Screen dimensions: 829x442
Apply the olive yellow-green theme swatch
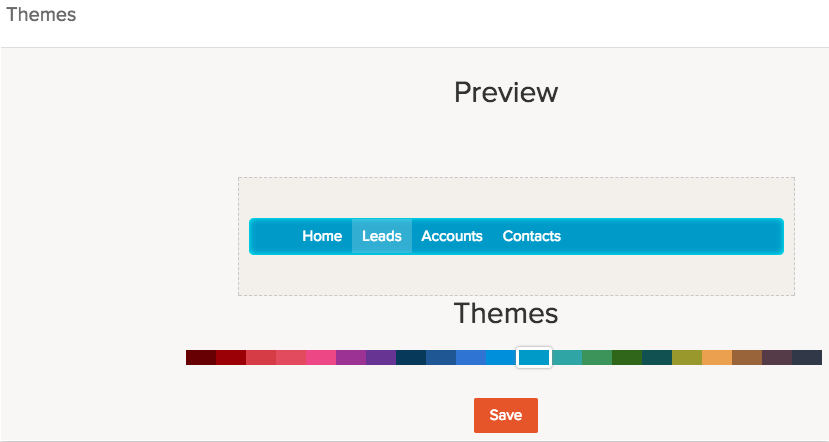687,357
